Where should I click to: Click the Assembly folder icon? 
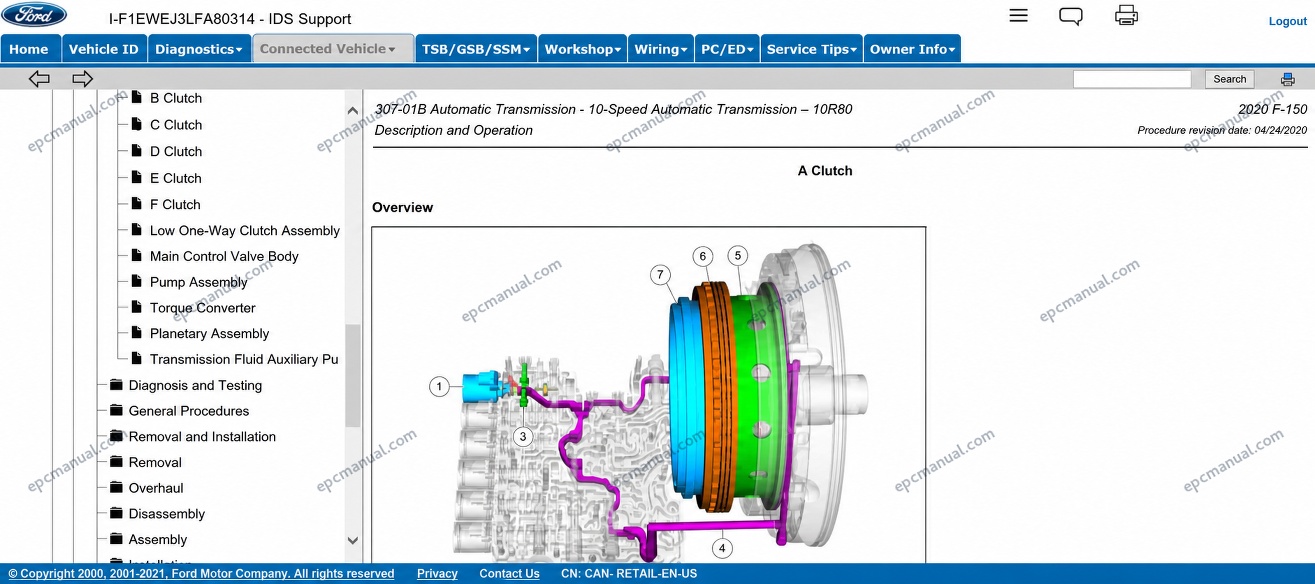coord(116,539)
